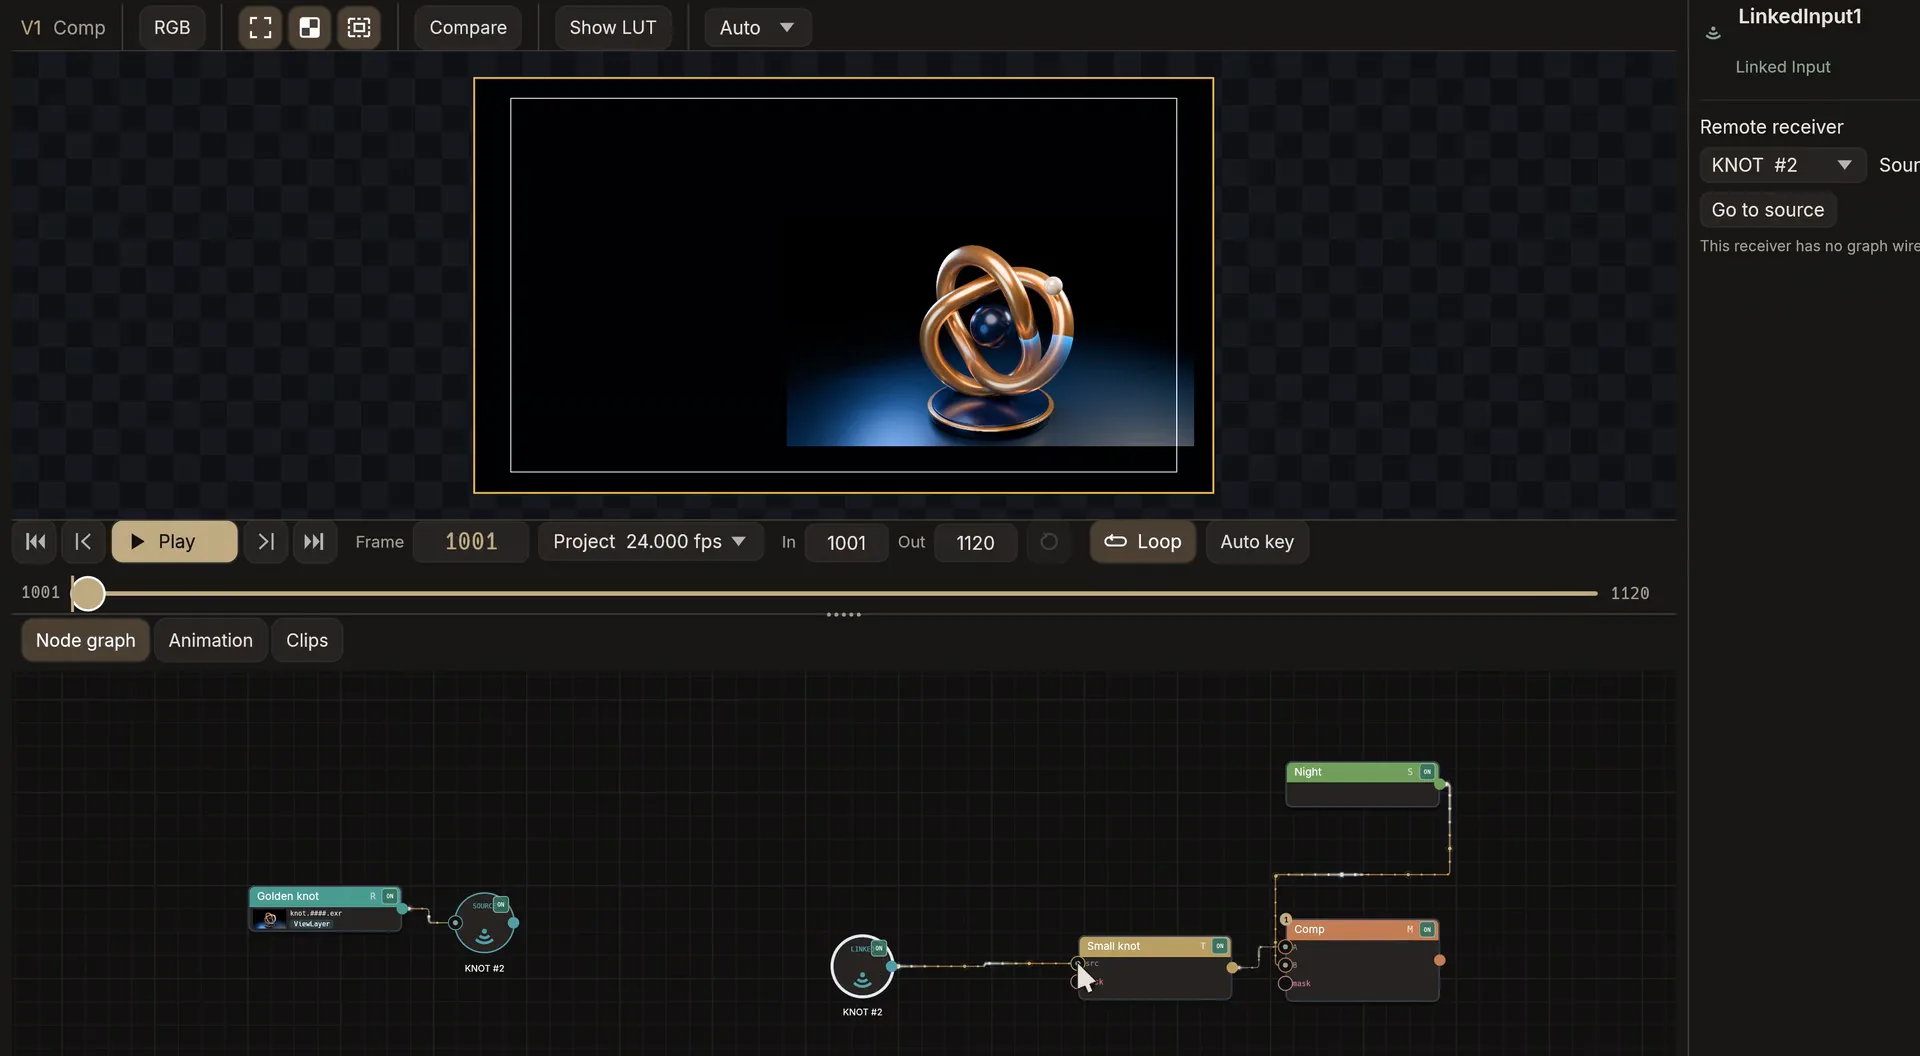Step back one frame
This screenshot has height=1056, width=1920.
83,541
